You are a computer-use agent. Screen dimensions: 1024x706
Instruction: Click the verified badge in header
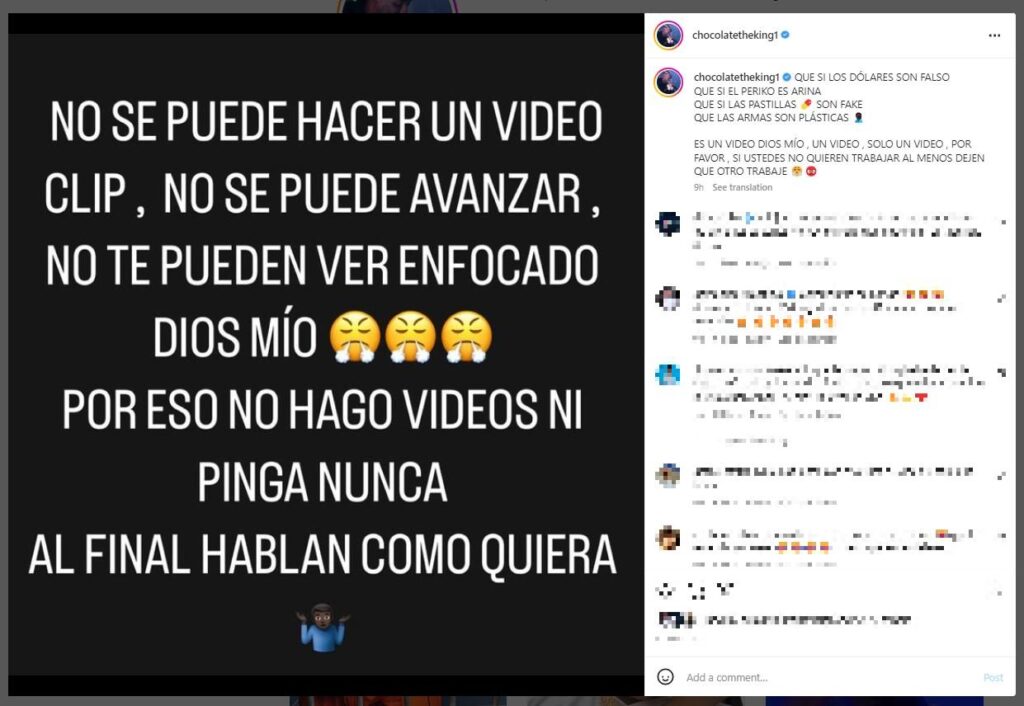(786, 35)
